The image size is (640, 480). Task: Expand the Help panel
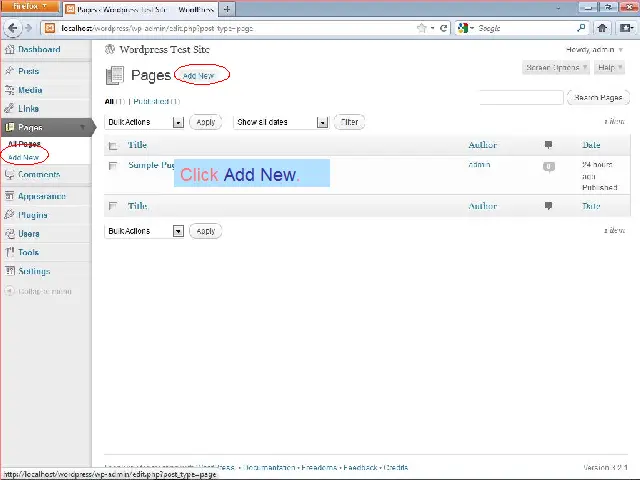tap(609, 67)
